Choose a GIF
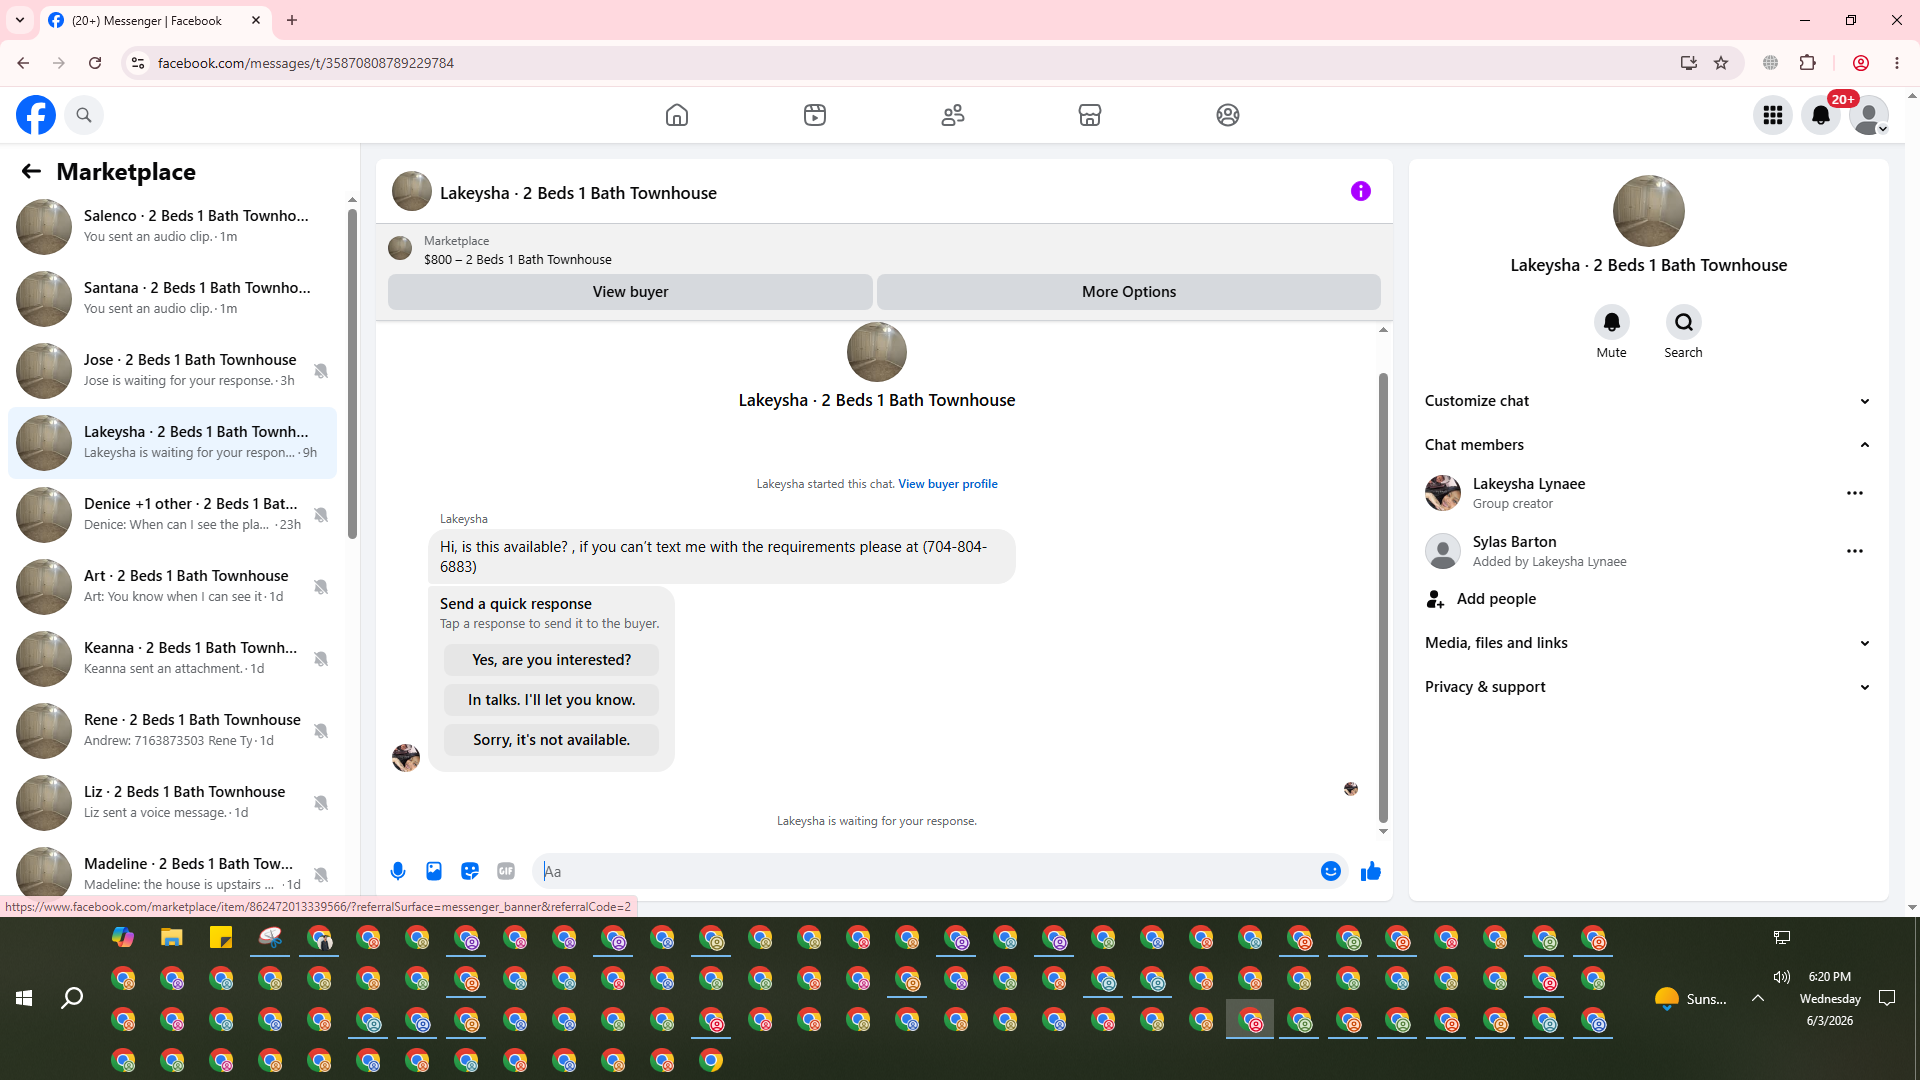This screenshot has height=1080, width=1920. (506, 871)
